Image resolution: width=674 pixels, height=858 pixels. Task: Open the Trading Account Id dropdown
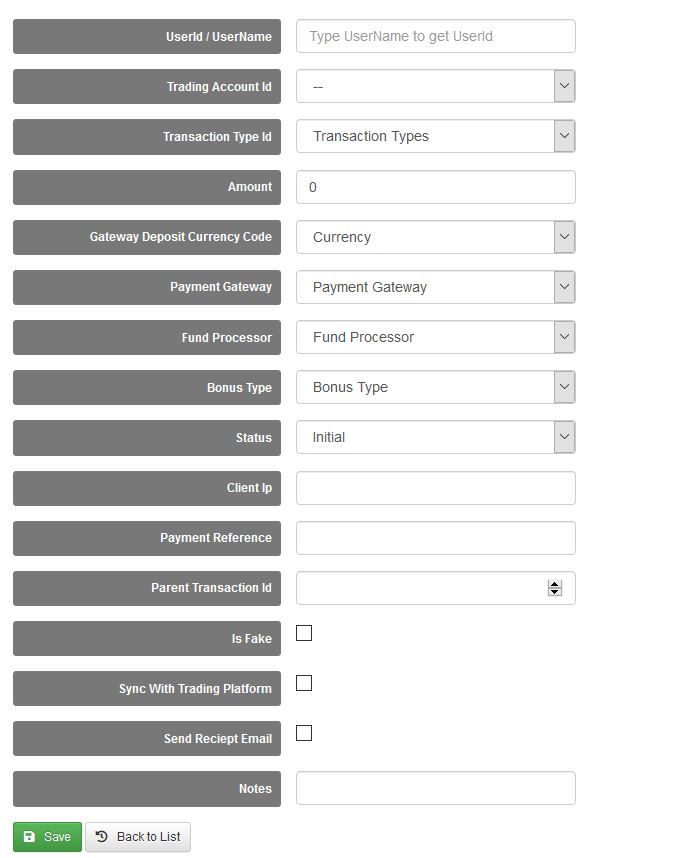pyautogui.click(x=435, y=87)
